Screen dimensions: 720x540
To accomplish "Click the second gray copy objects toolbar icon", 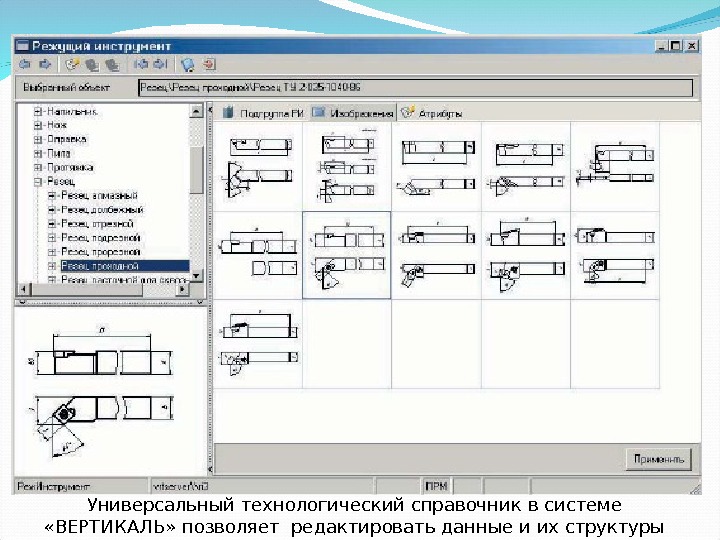I will 112,65.
